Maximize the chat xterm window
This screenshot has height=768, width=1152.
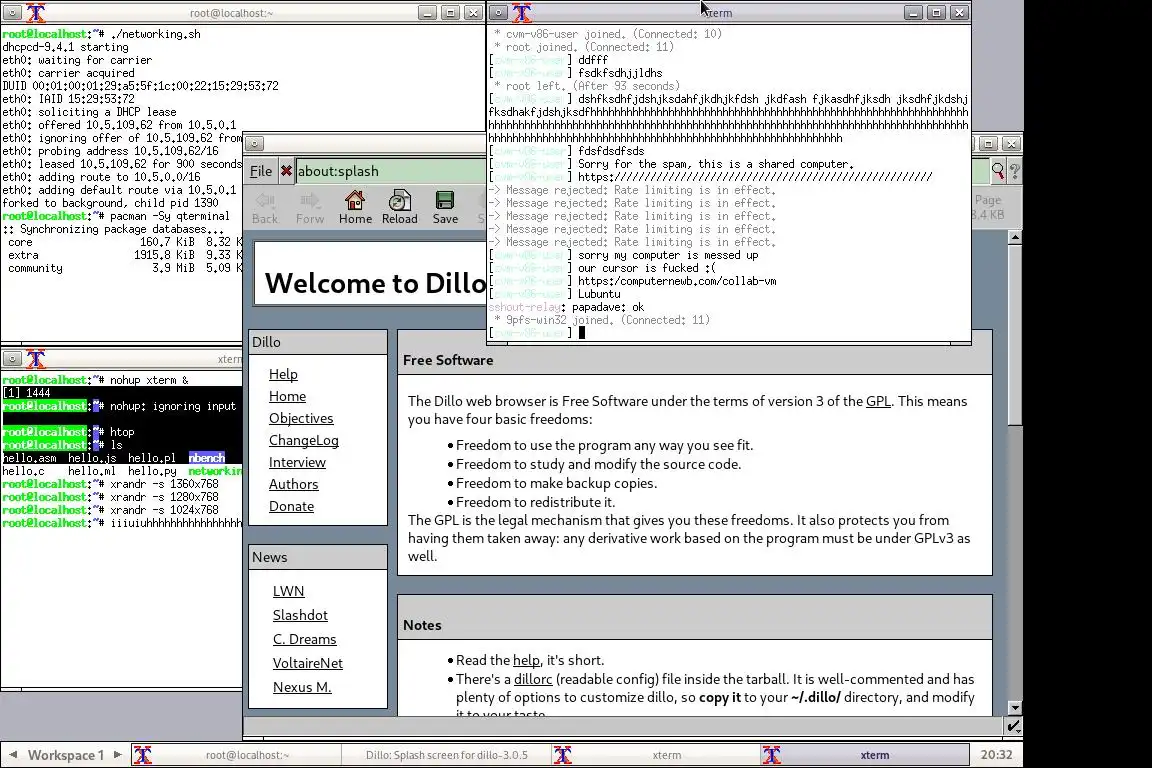[x=936, y=12]
